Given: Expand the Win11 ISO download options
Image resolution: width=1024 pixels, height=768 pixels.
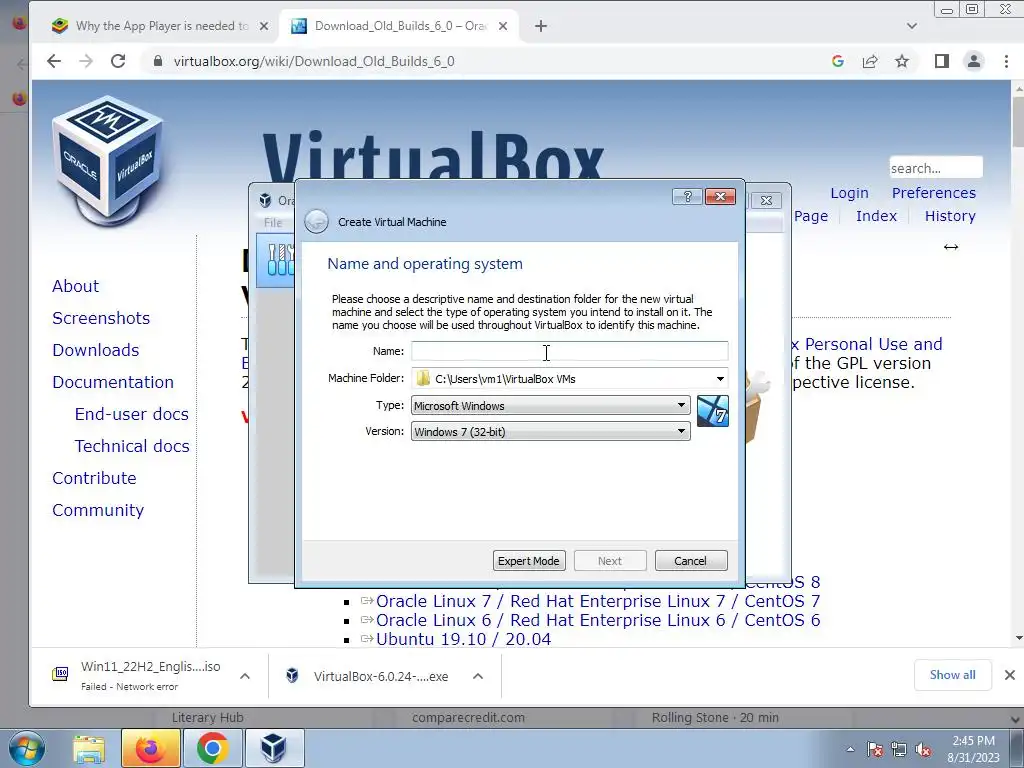Looking at the screenshot, I should (x=245, y=676).
